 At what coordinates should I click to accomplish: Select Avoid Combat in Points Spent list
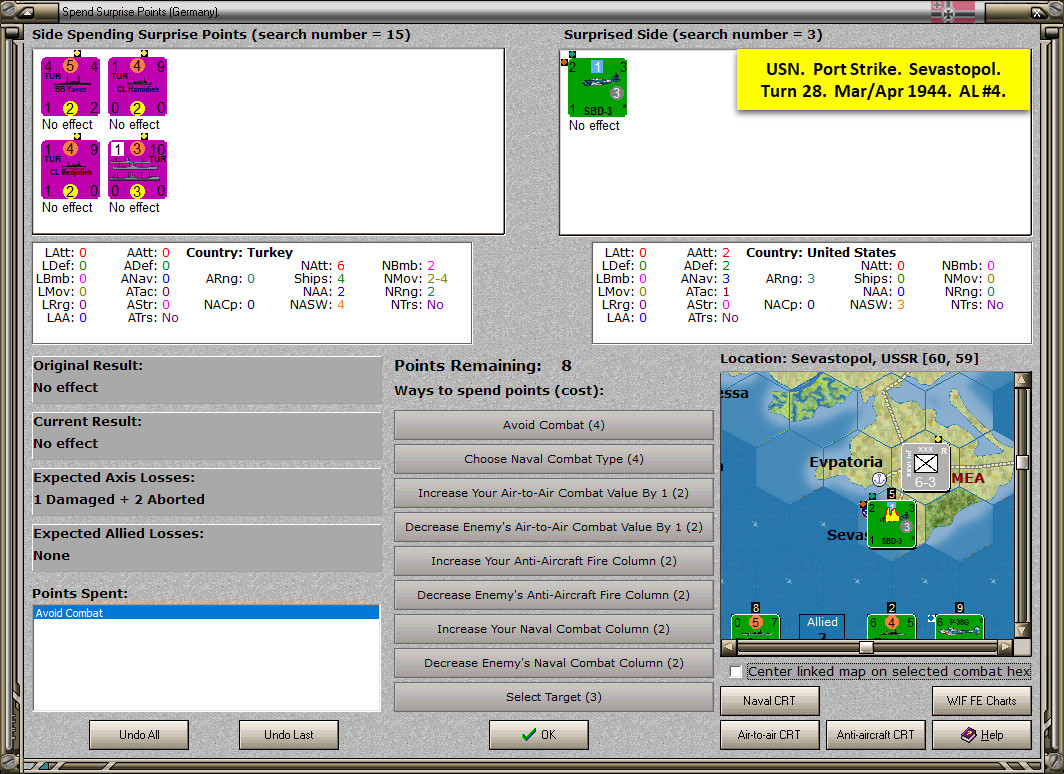206,613
